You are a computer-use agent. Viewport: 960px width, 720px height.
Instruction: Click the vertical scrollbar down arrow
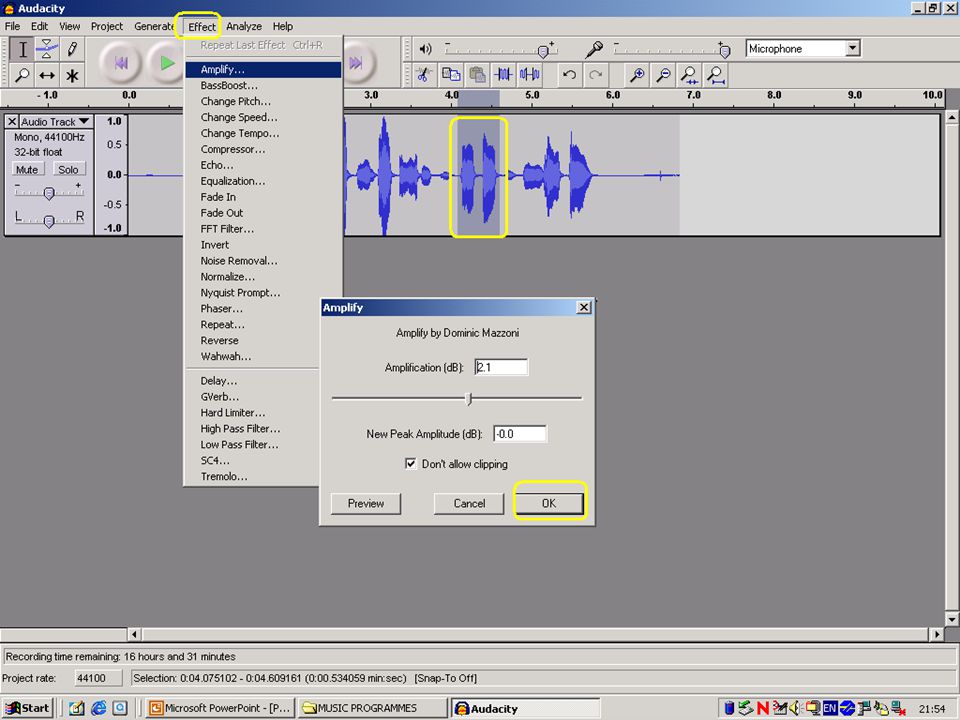pos(951,619)
